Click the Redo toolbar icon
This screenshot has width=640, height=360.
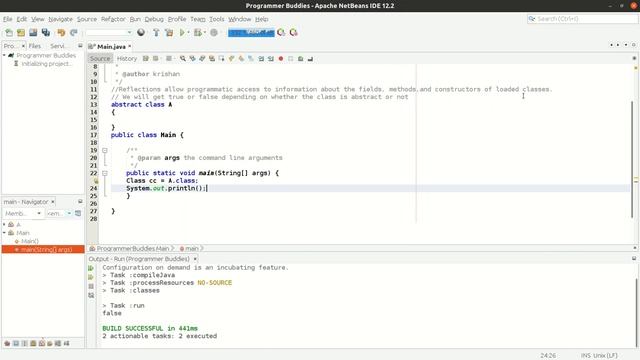tap(73, 33)
